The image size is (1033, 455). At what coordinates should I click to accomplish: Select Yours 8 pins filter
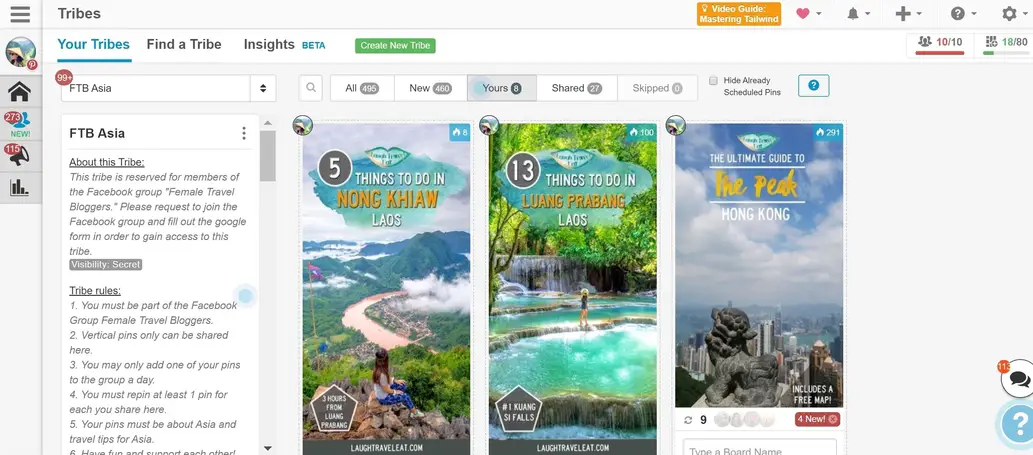tap(501, 88)
